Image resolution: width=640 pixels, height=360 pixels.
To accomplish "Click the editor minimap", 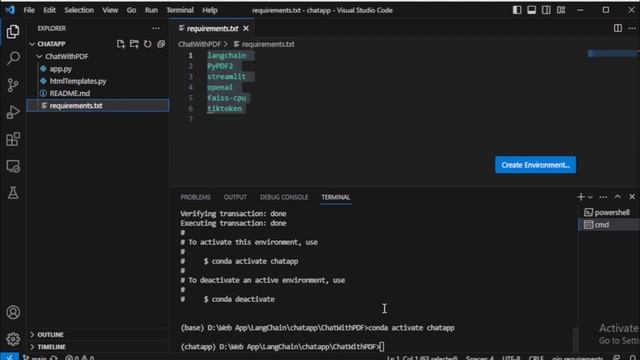I will coord(612,53).
